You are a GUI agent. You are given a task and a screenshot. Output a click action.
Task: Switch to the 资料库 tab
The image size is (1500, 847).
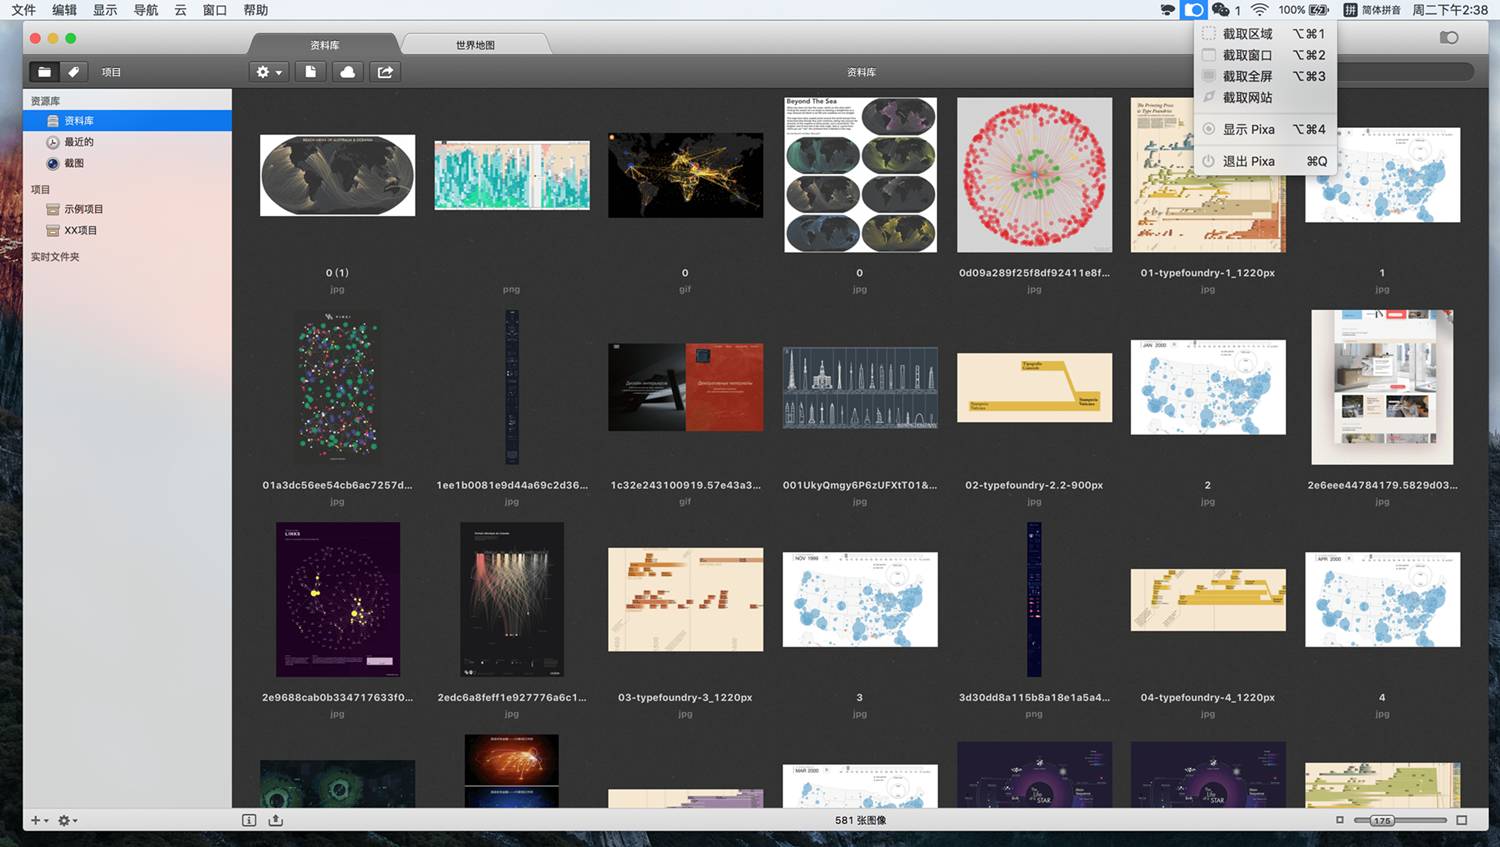(324, 45)
